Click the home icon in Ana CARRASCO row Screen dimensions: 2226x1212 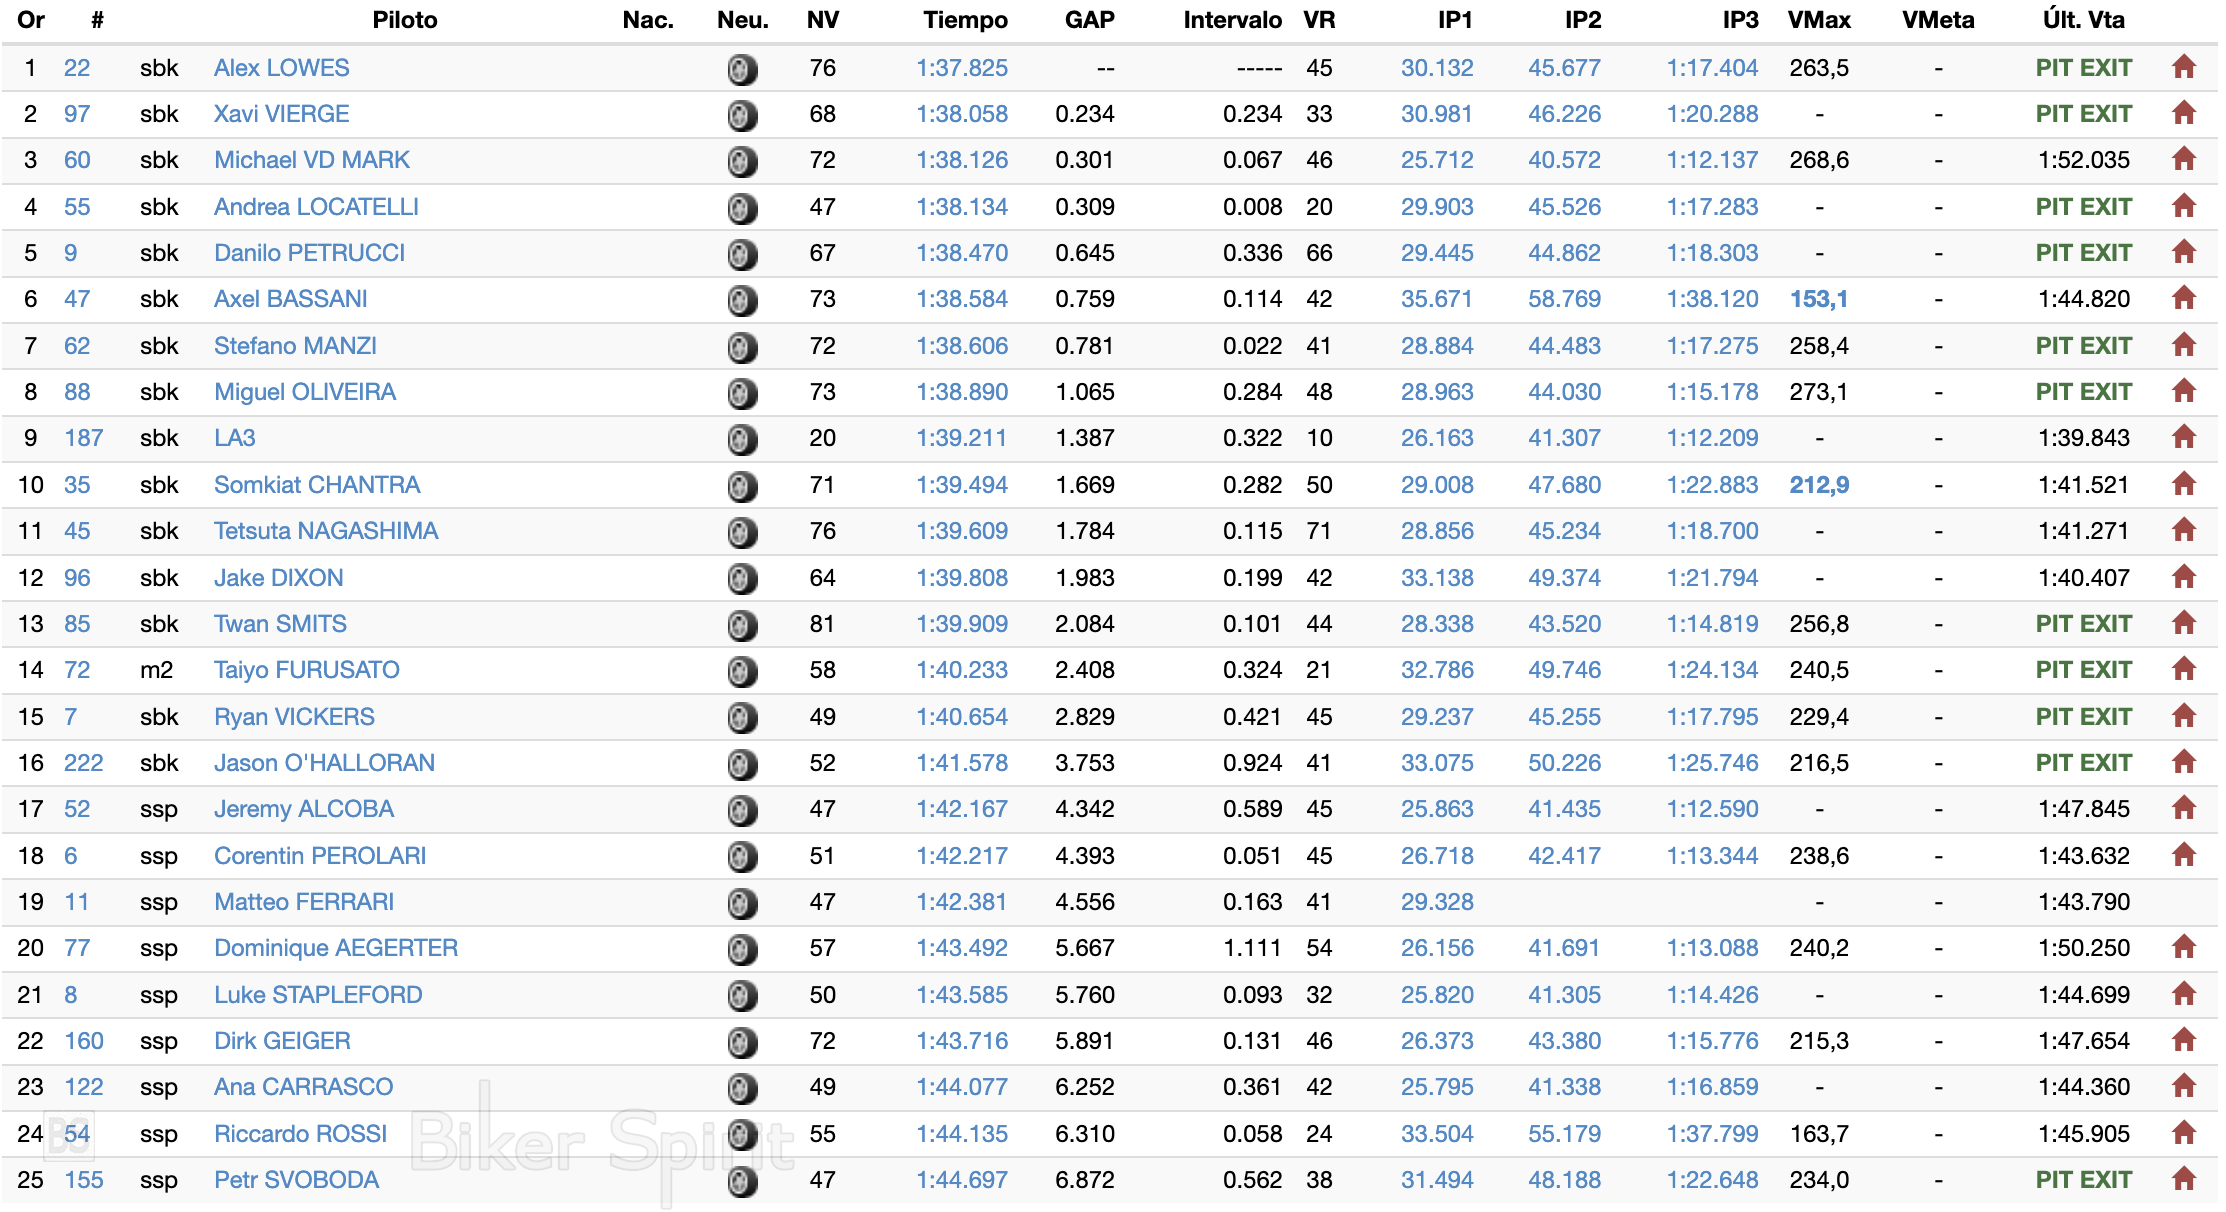click(x=2183, y=1087)
